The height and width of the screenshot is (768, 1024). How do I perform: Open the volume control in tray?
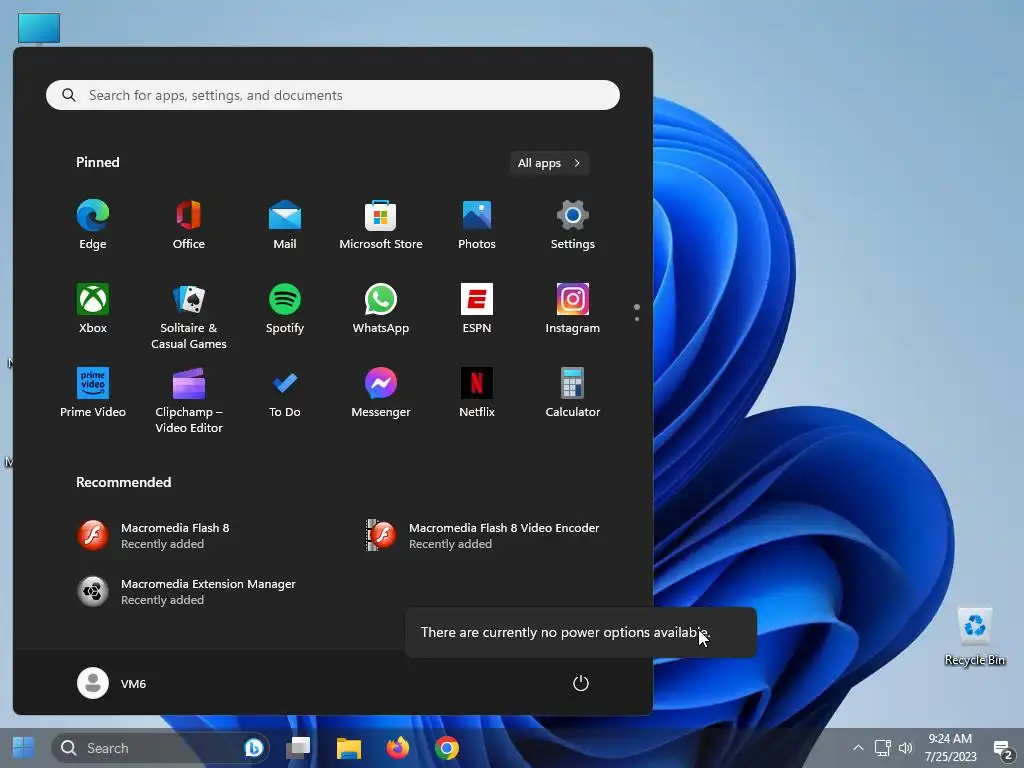pyautogui.click(x=905, y=748)
